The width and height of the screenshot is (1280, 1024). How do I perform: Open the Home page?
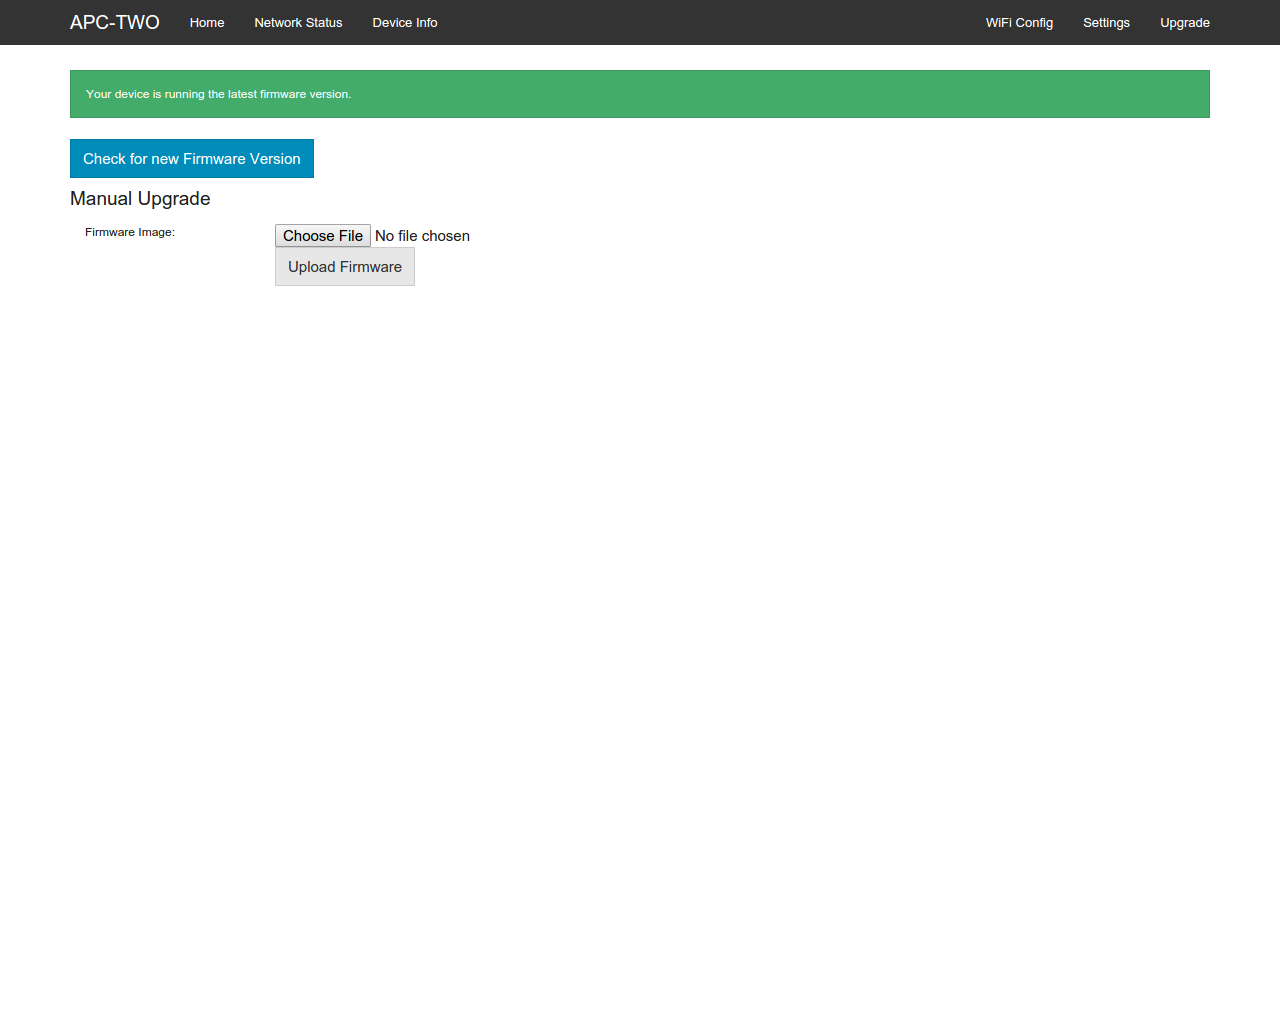coord(207,22)
